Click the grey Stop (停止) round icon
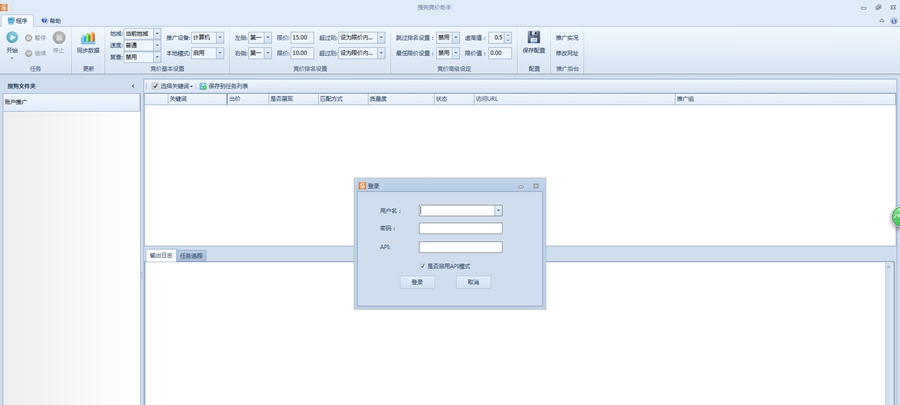The image size is (900, 405). point(59,38)
